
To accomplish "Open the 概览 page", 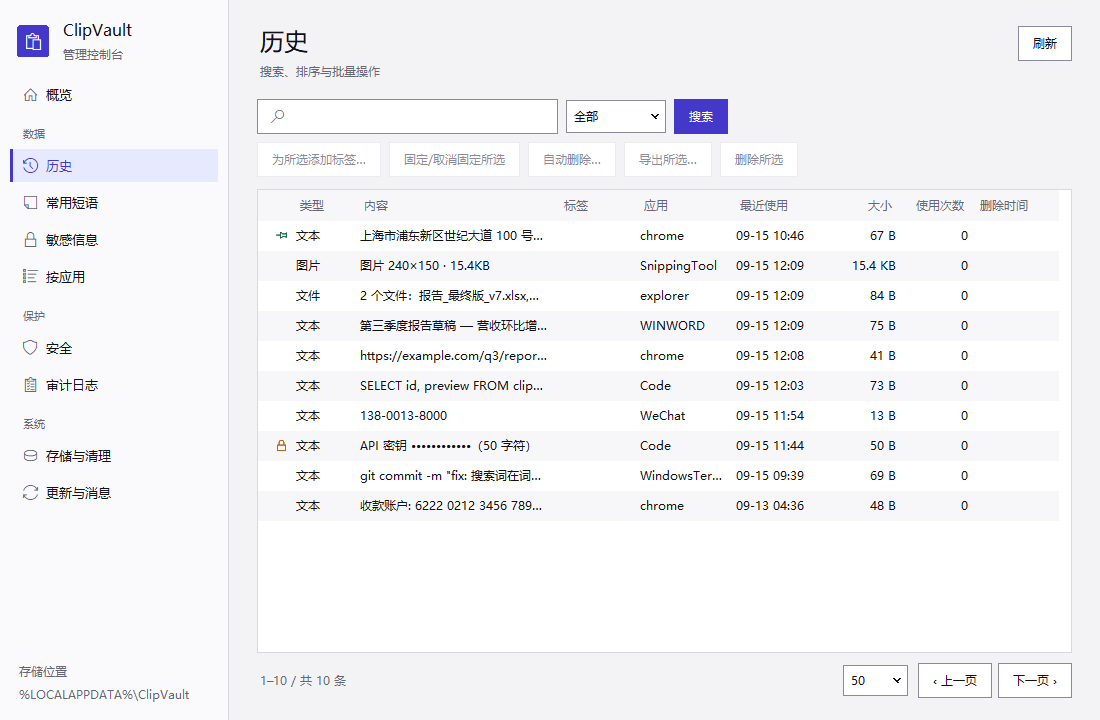I will pyautogui.click(x=114, y=95).
